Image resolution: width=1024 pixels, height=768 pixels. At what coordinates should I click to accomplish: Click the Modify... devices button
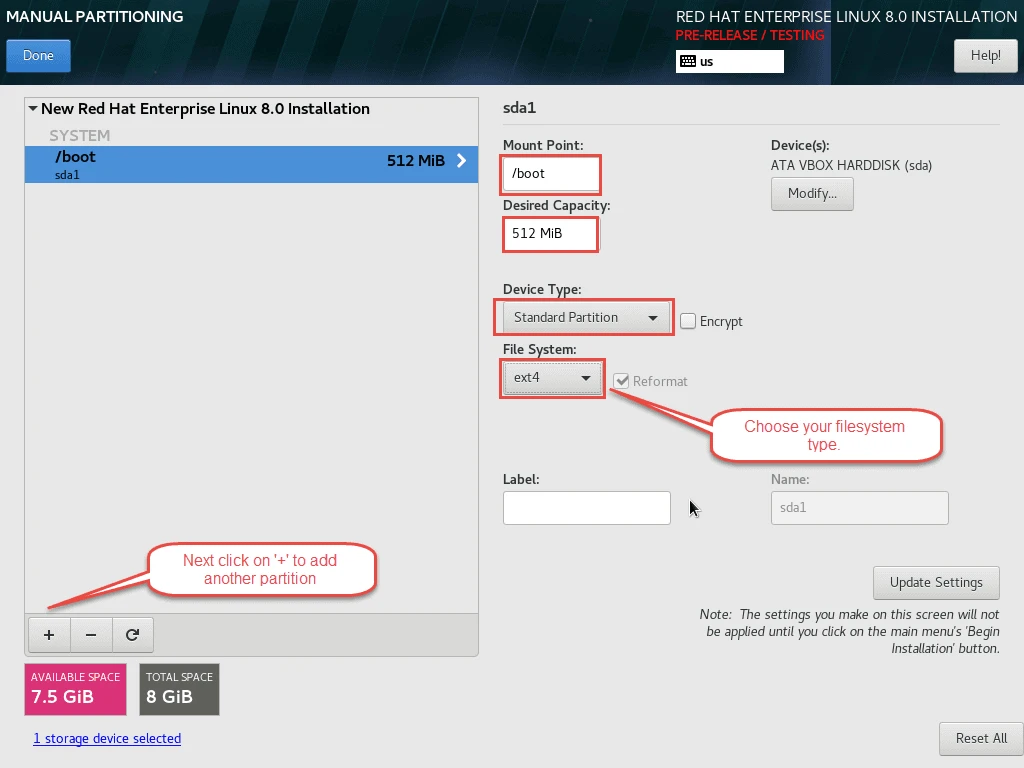coord(811,194)
